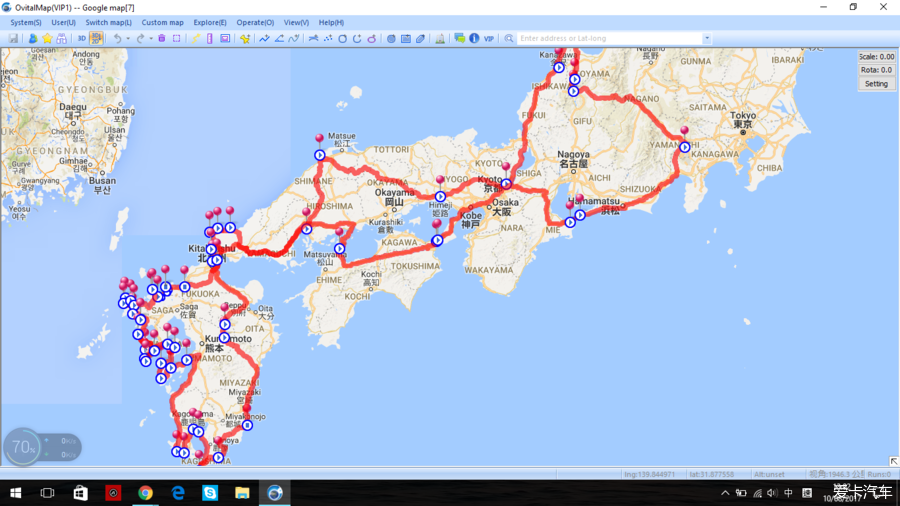
Task: Expand the Undo history dropdown arrow
Action: [x=127, y=38]
